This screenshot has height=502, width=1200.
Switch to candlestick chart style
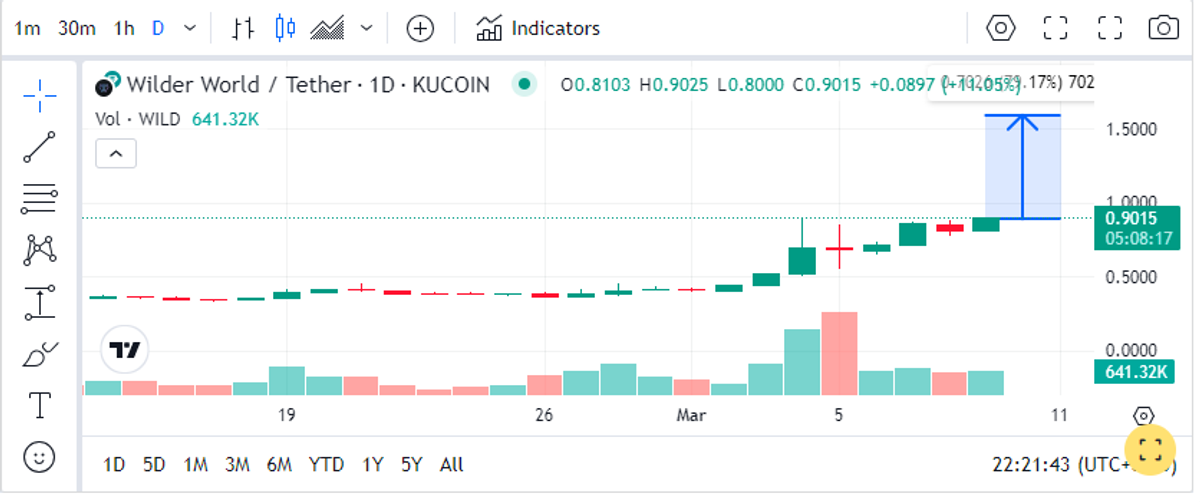click(285, 29)
